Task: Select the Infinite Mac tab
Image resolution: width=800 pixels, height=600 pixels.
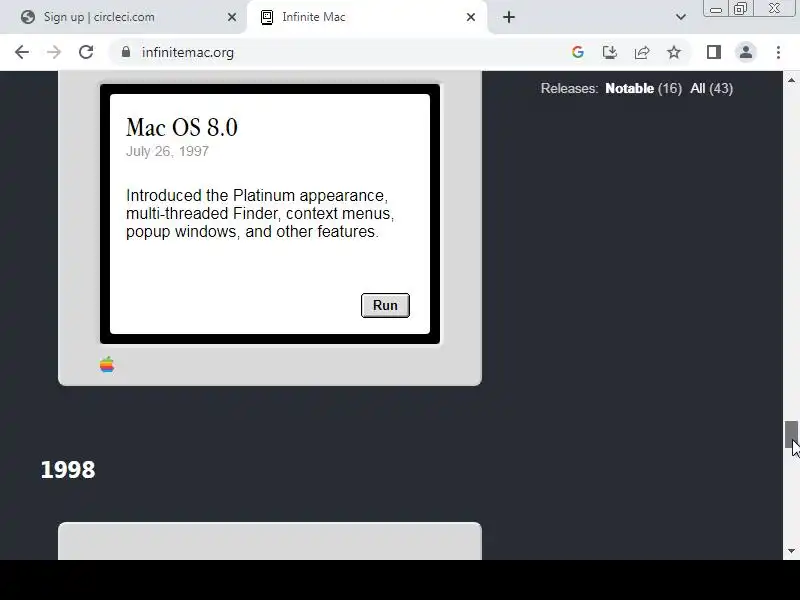Action: pos(367,17)
